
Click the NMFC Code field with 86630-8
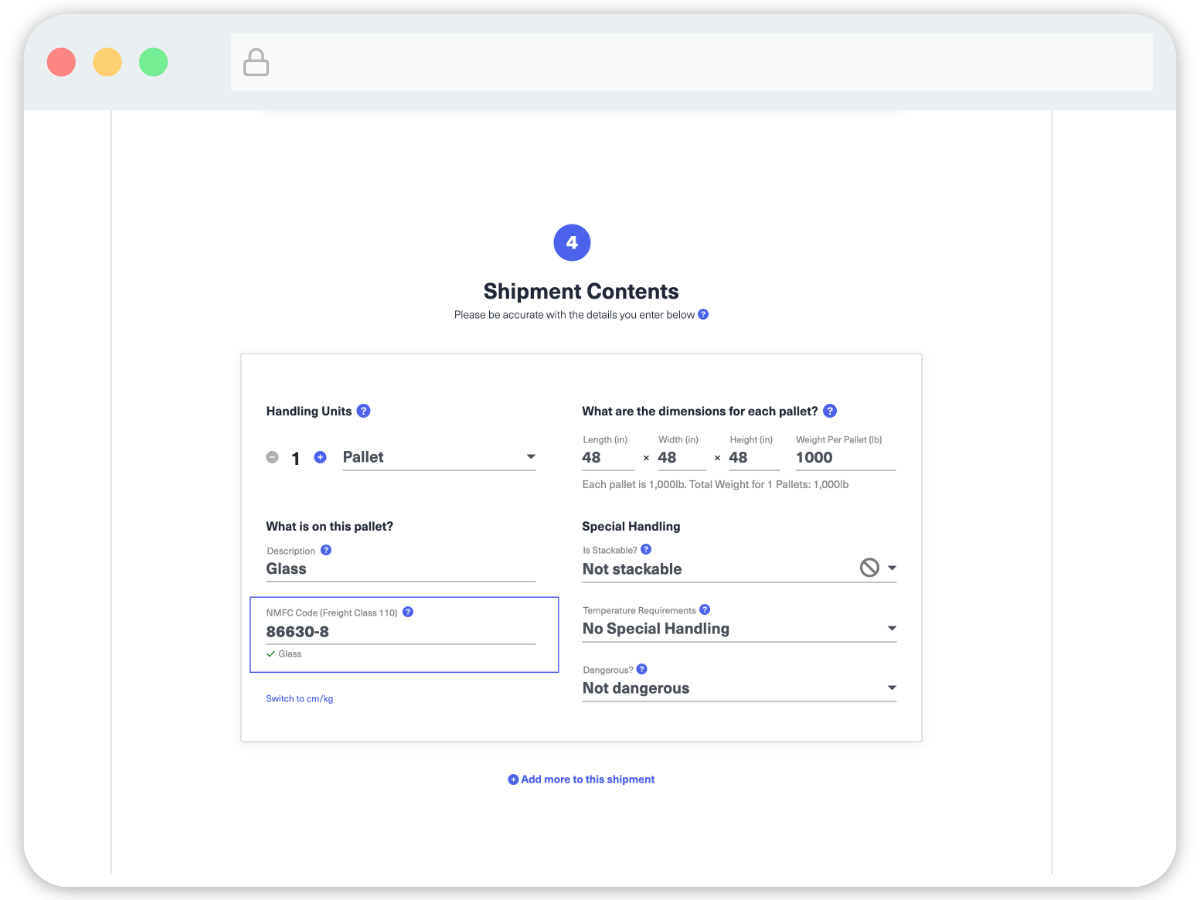click(x=400, y=632)
